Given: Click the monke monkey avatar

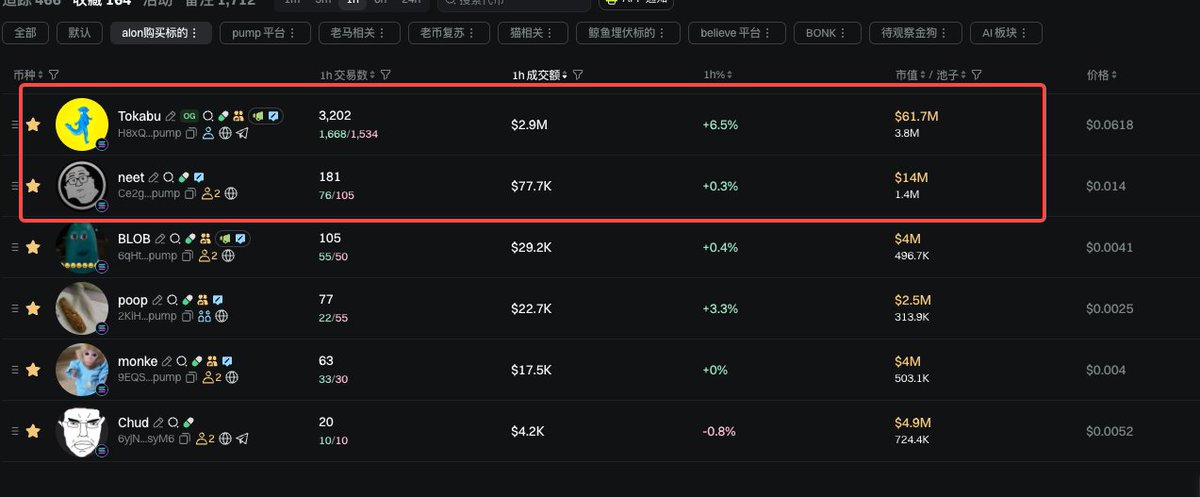Looking at the screenshot, I should tap(82, 369).
